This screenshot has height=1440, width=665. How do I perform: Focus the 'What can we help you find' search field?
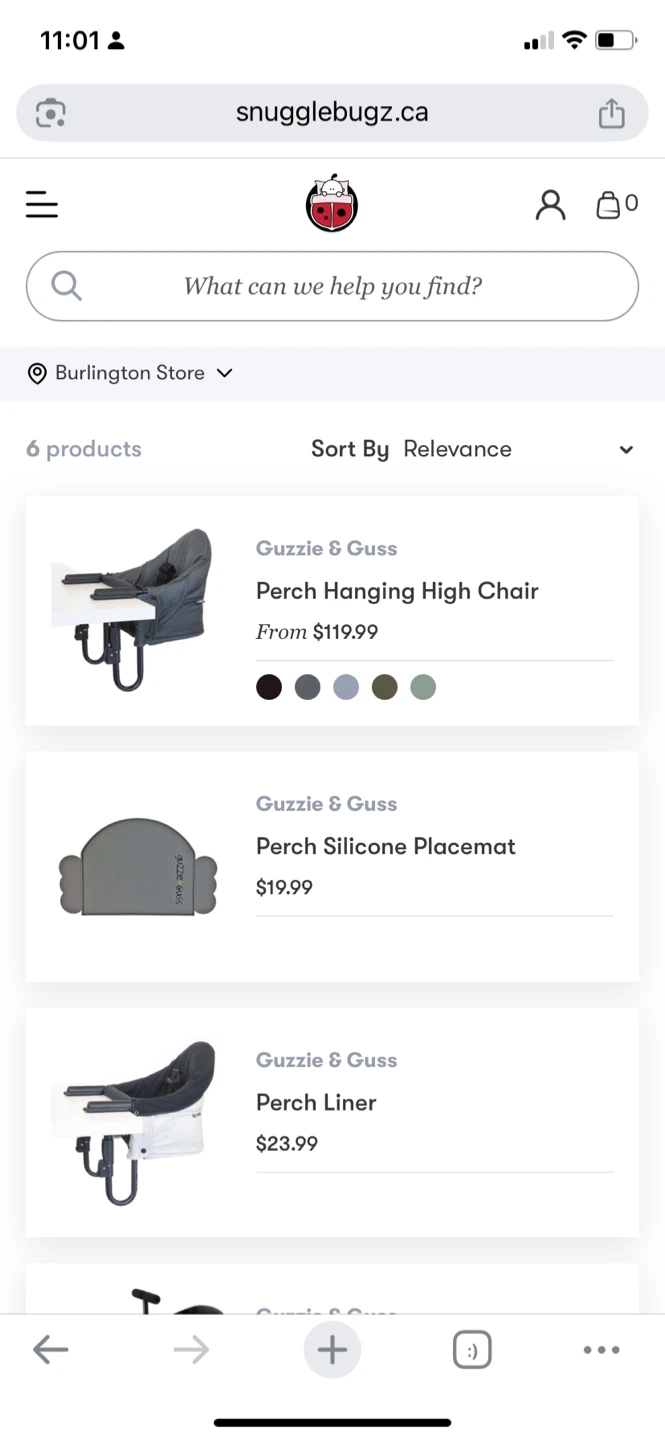(x=332, y=286)
